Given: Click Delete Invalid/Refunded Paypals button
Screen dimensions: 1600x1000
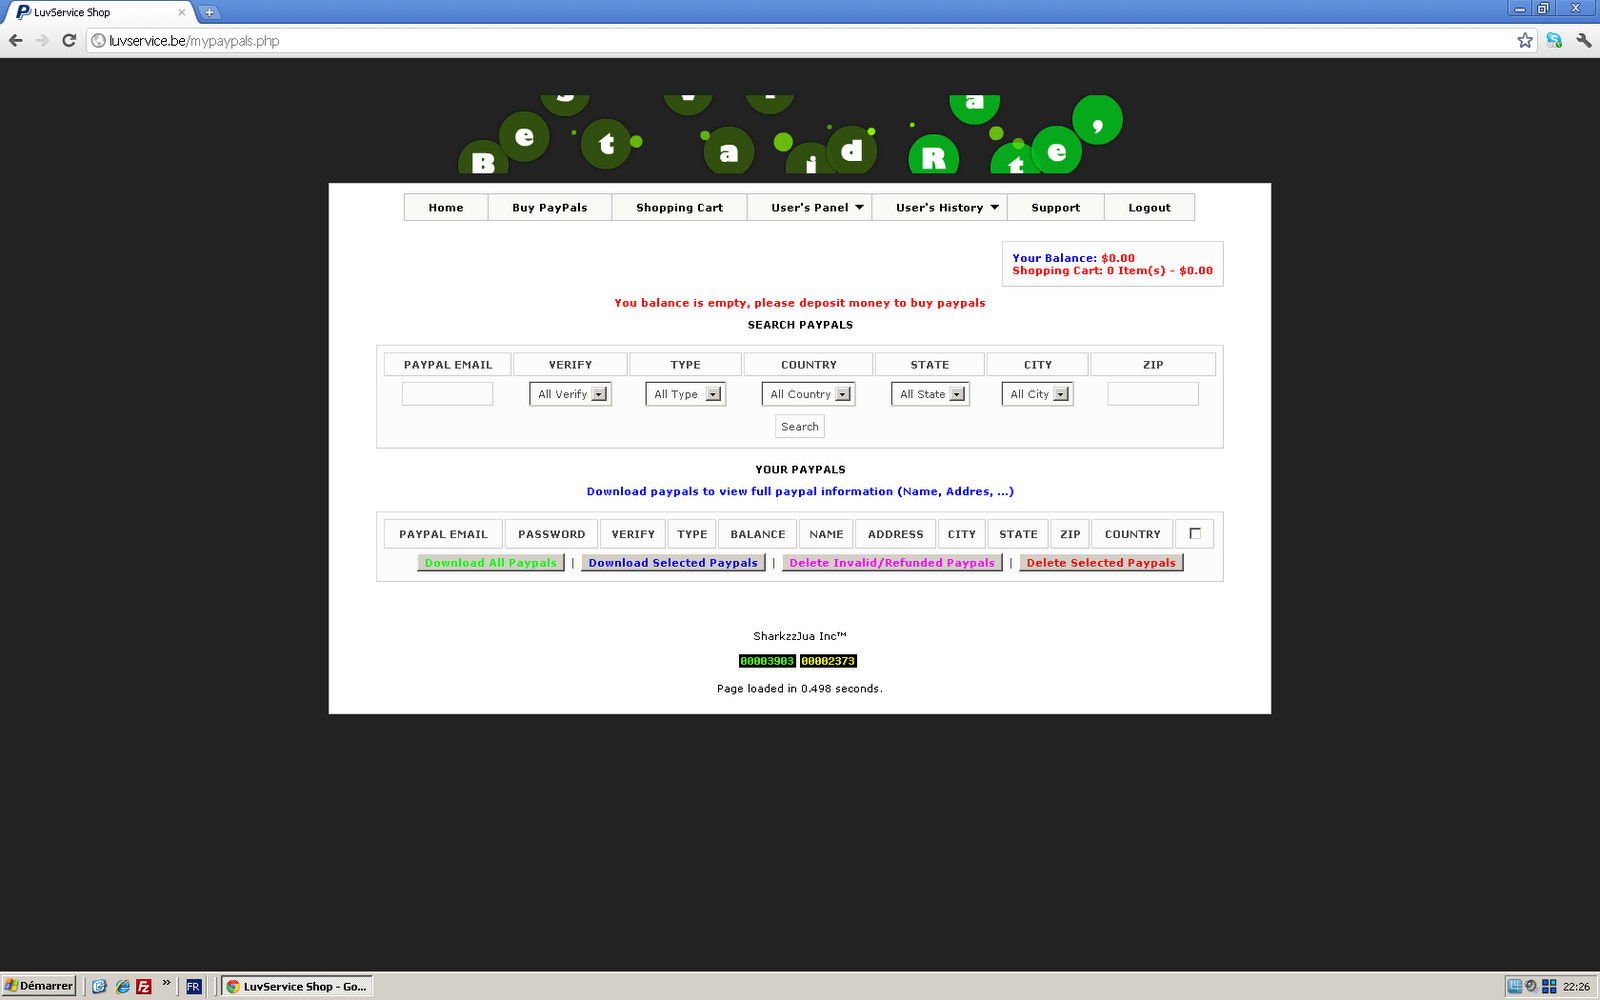Looking at the screenshot, I should click(x=892, y=562).
